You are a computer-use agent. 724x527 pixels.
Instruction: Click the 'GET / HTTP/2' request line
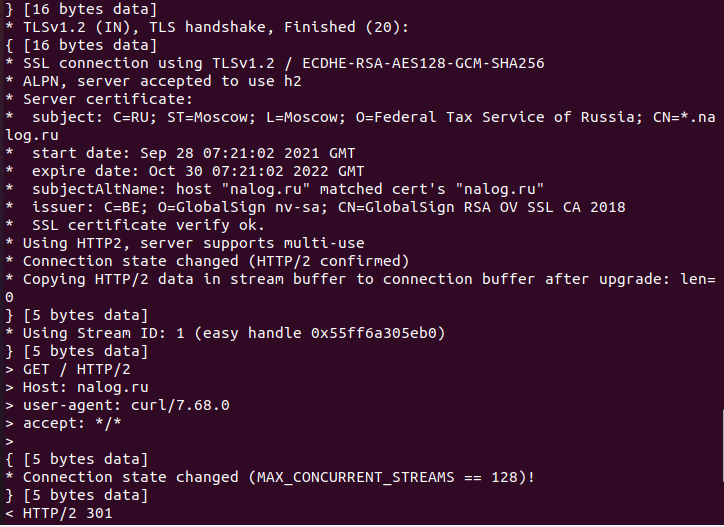[68, 369]
